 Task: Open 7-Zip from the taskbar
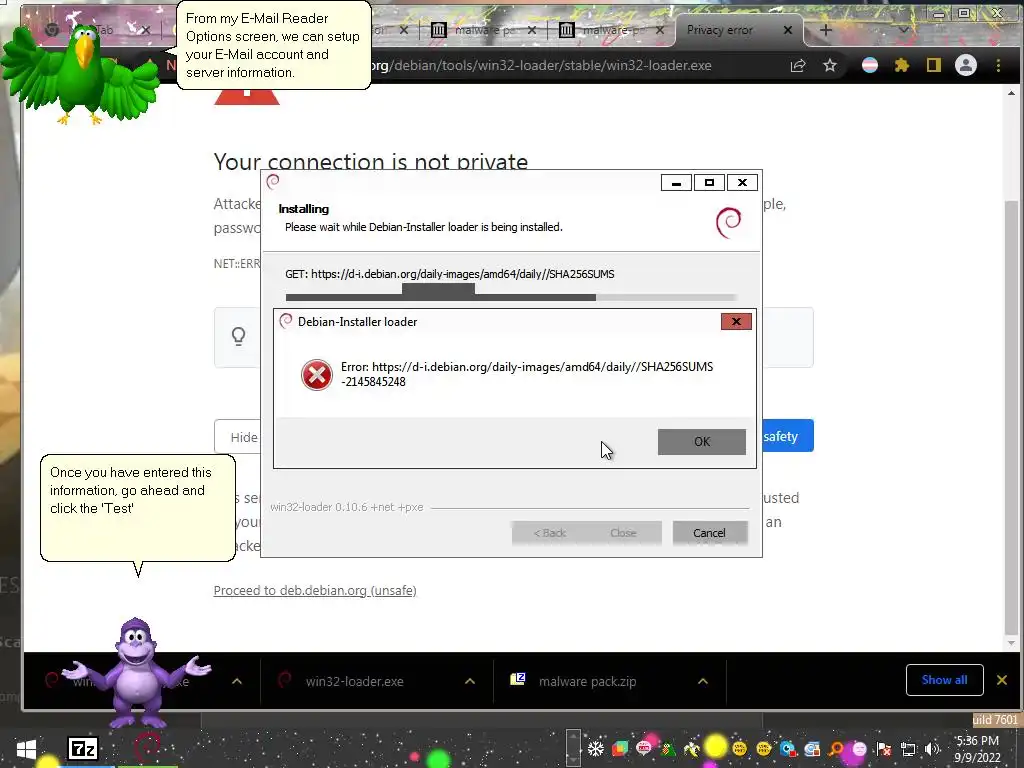(x=83, y=748)
